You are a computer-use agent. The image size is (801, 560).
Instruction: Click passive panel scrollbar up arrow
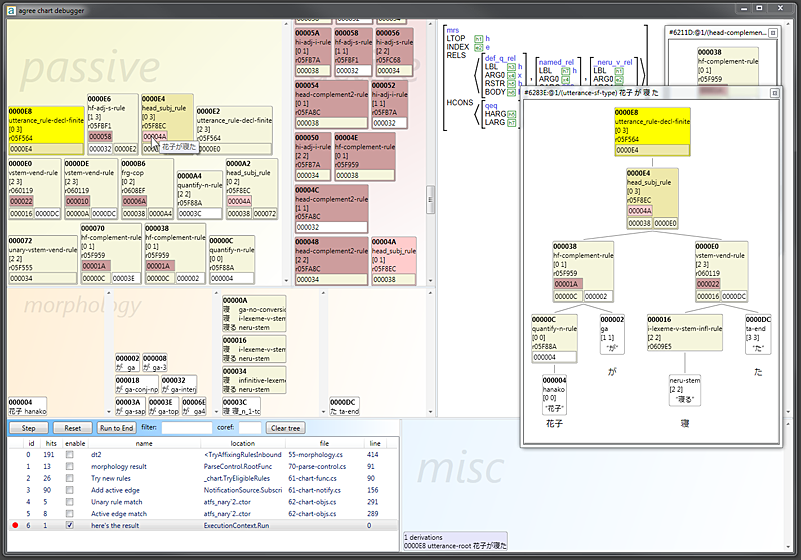[x=286, y=24]
